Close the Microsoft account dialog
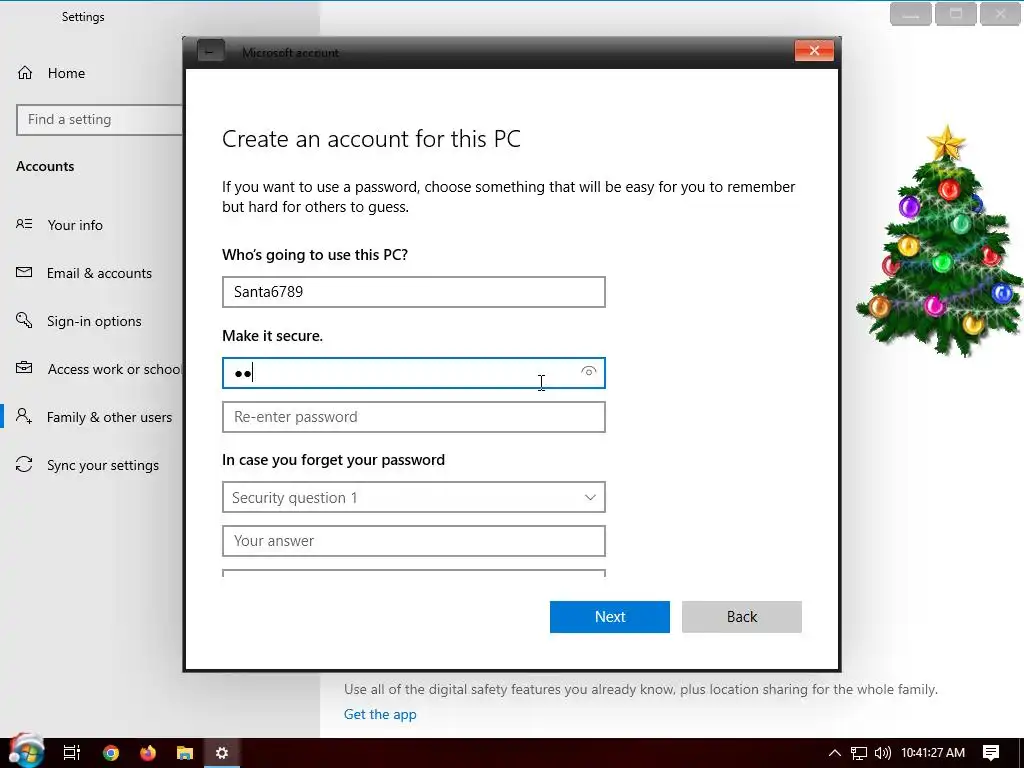Screen dimensions: 1024x768 point(814,51)
